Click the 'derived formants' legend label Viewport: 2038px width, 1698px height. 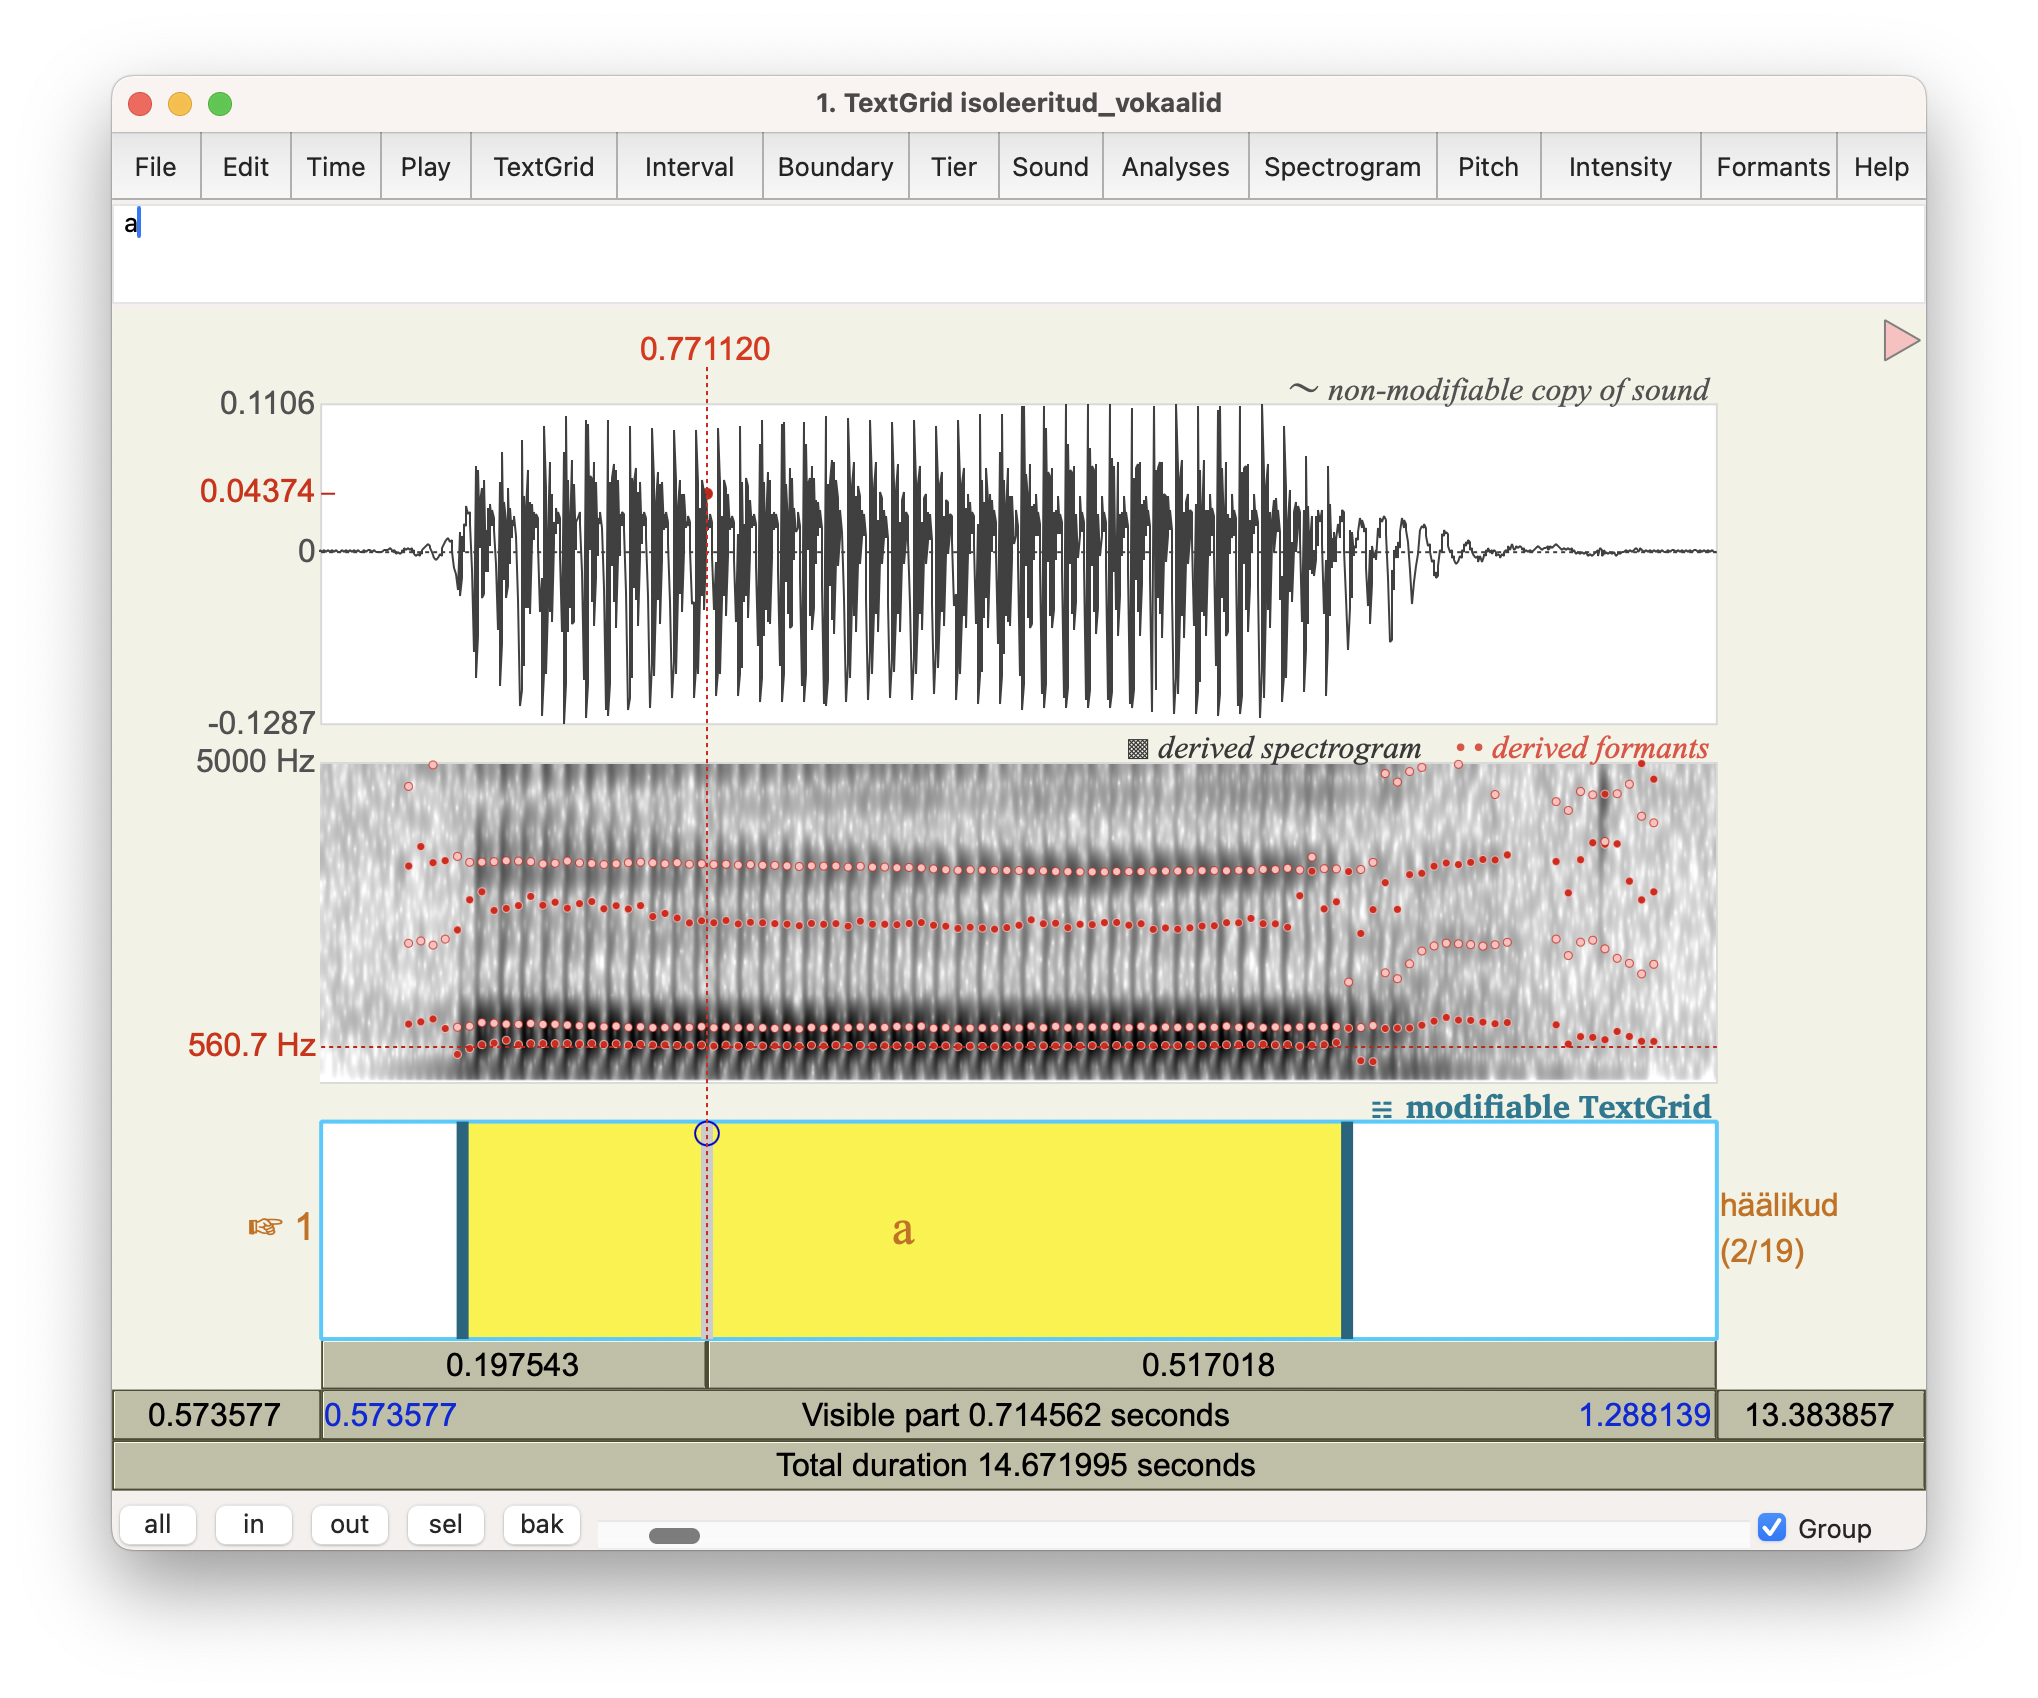point(1600,748)
